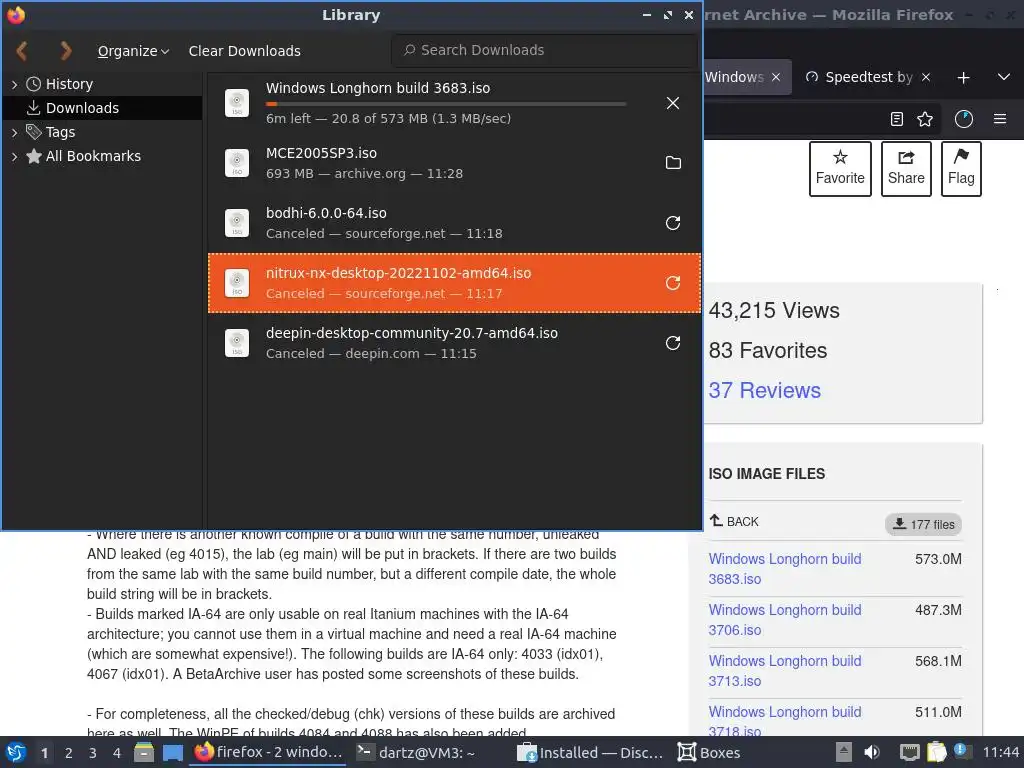The image size is (1024, 768).
Task: Click the bodhi-6.0.0-64.iso file icon
Action: pos(237,223)
